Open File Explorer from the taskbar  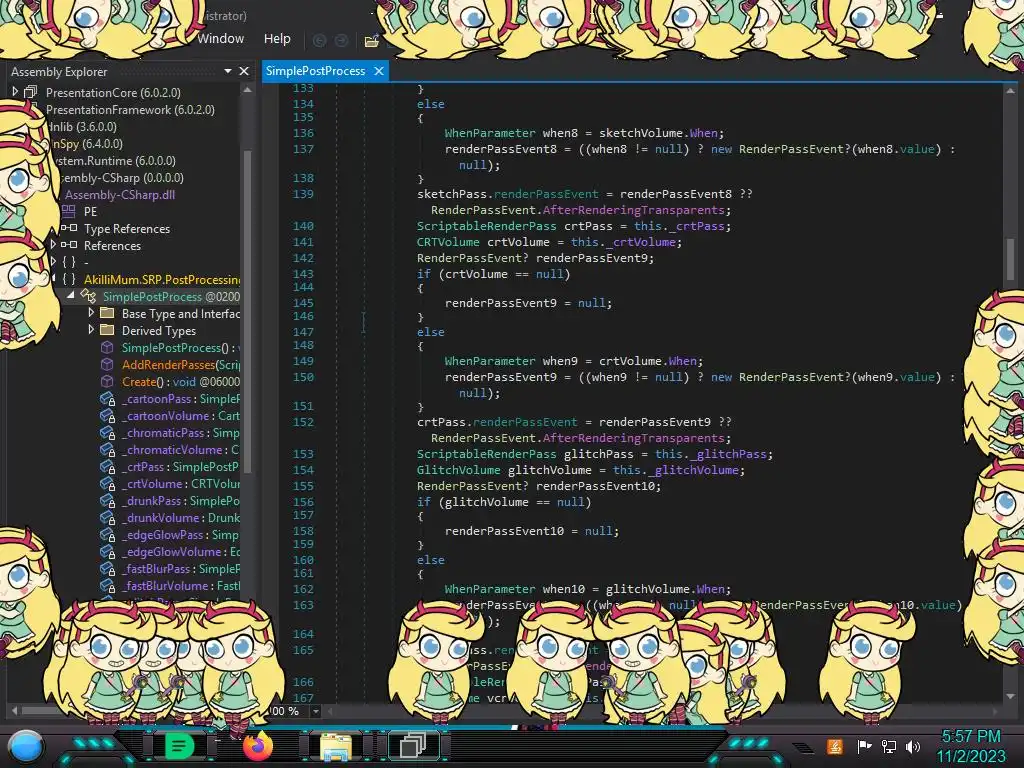click(x=336, y=746)
